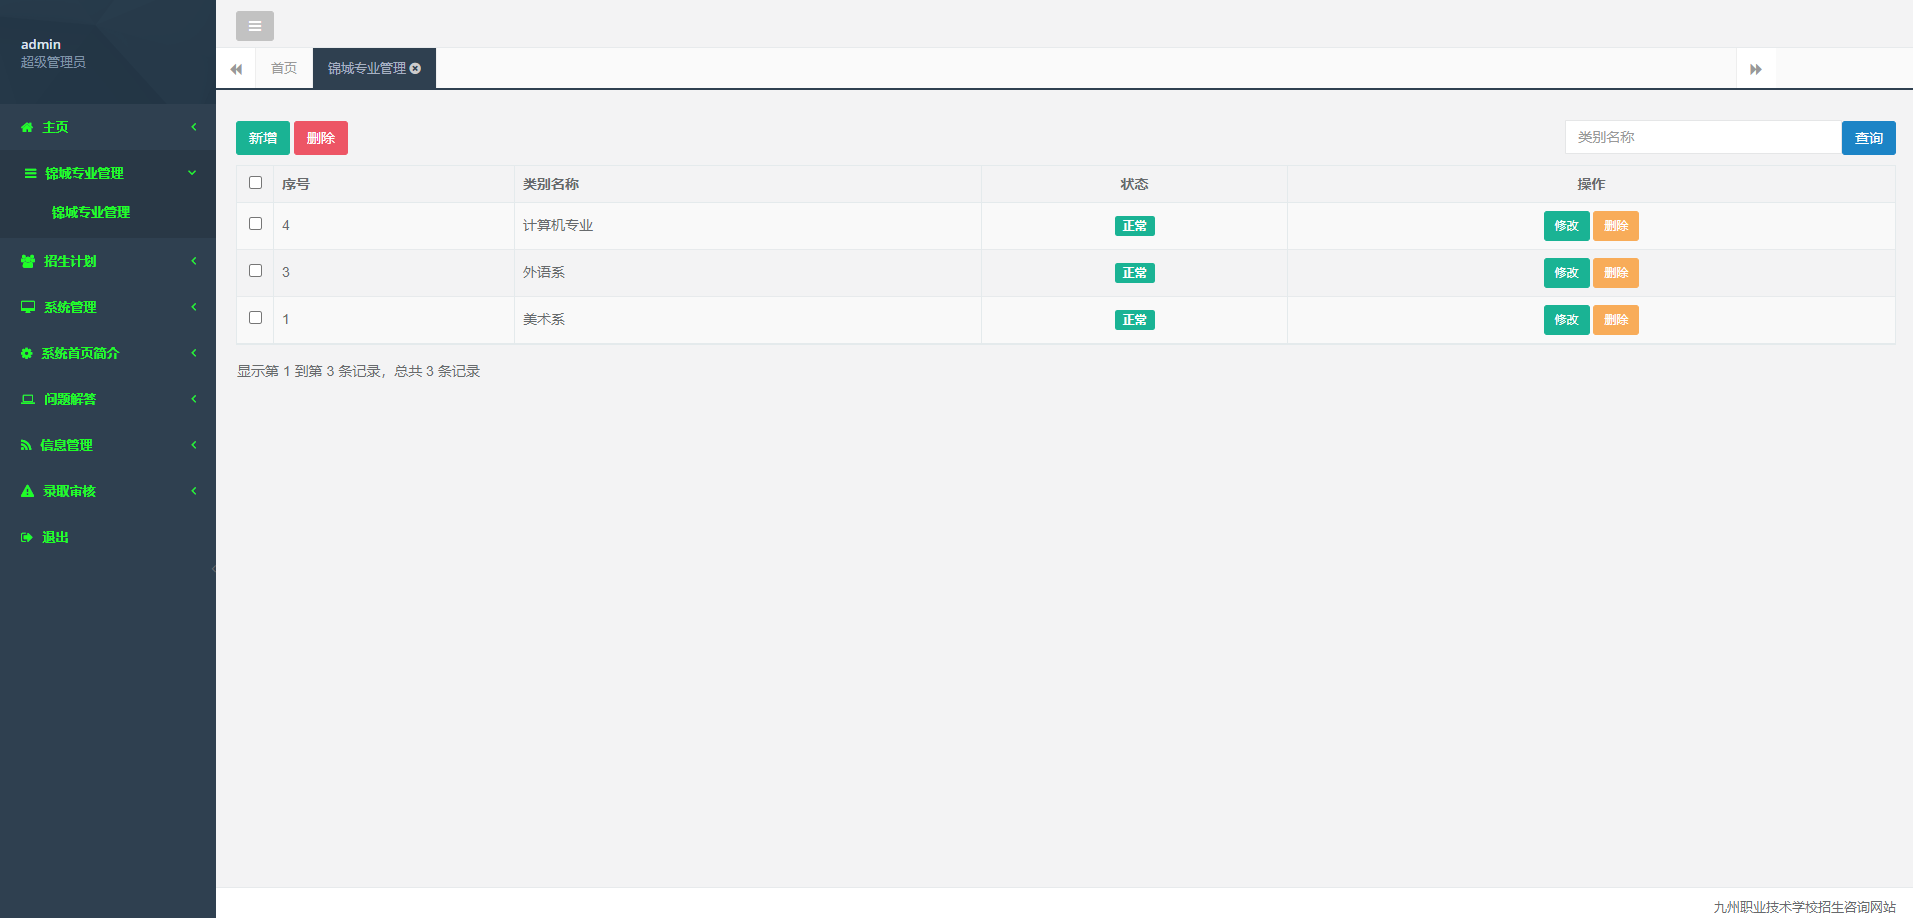Switch to the 首页 tab
This screenshot has width=1913, height=918.
[284, 68]
